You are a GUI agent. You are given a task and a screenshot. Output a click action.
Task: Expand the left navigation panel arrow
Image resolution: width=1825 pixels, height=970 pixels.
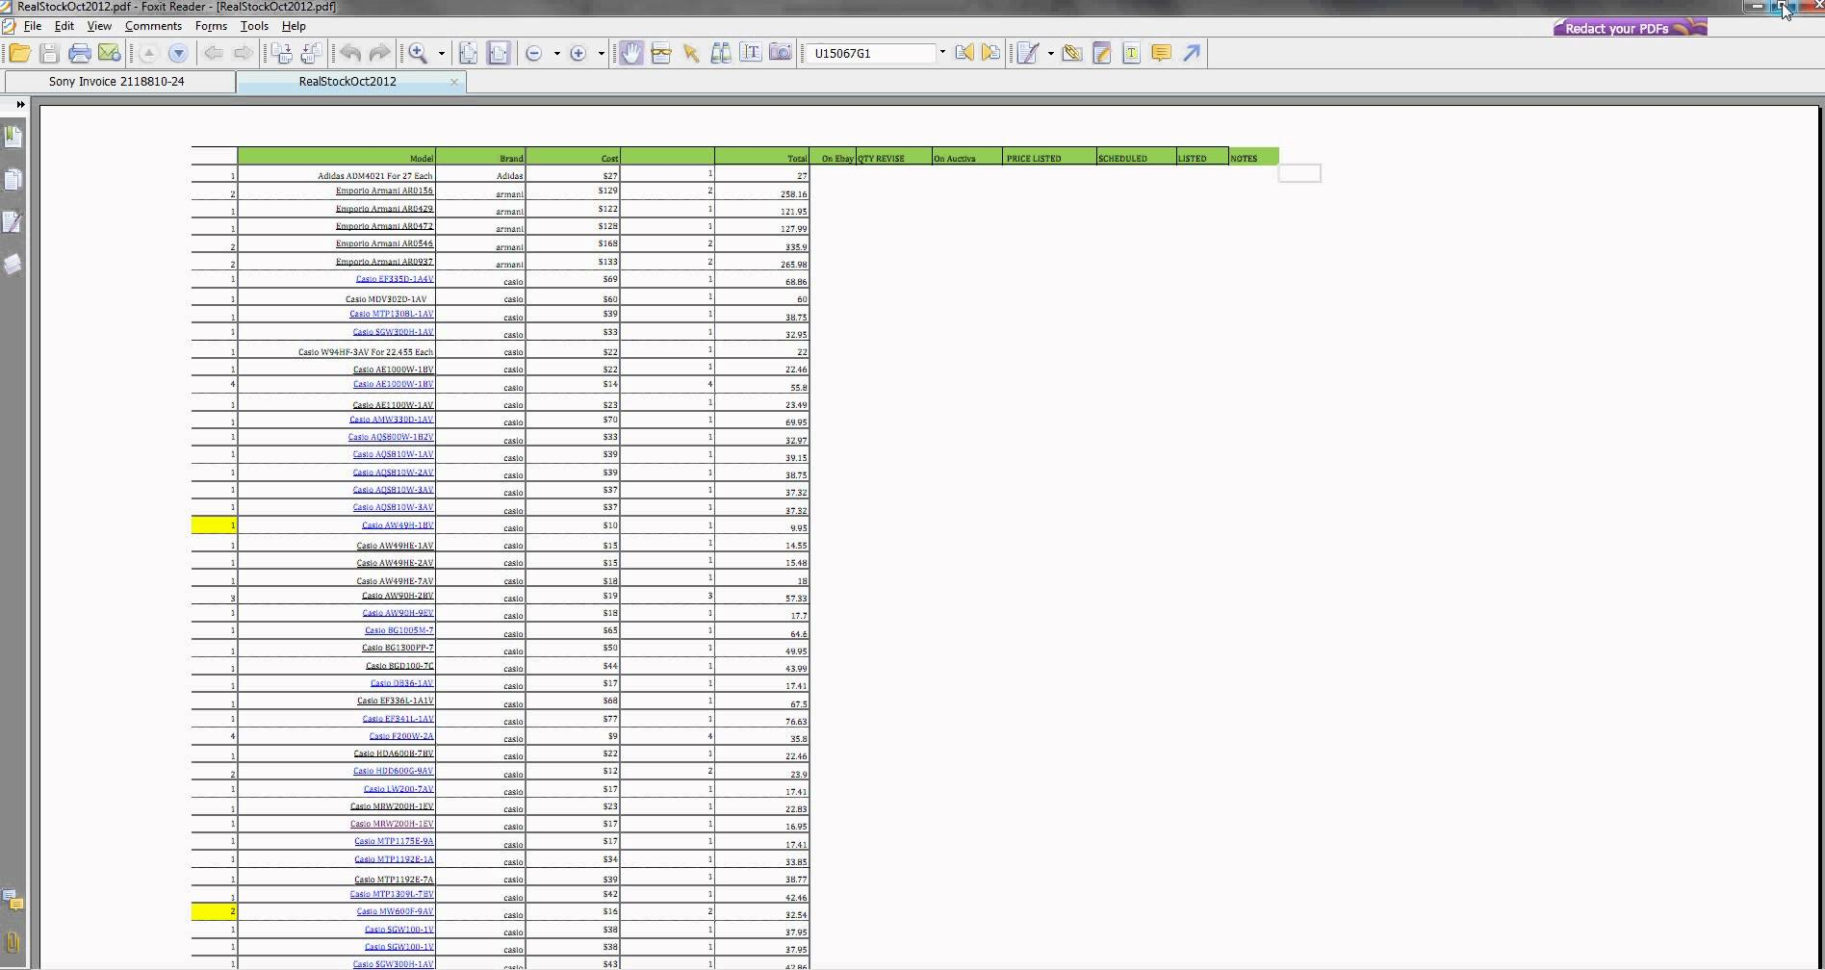tap(19, 103)
